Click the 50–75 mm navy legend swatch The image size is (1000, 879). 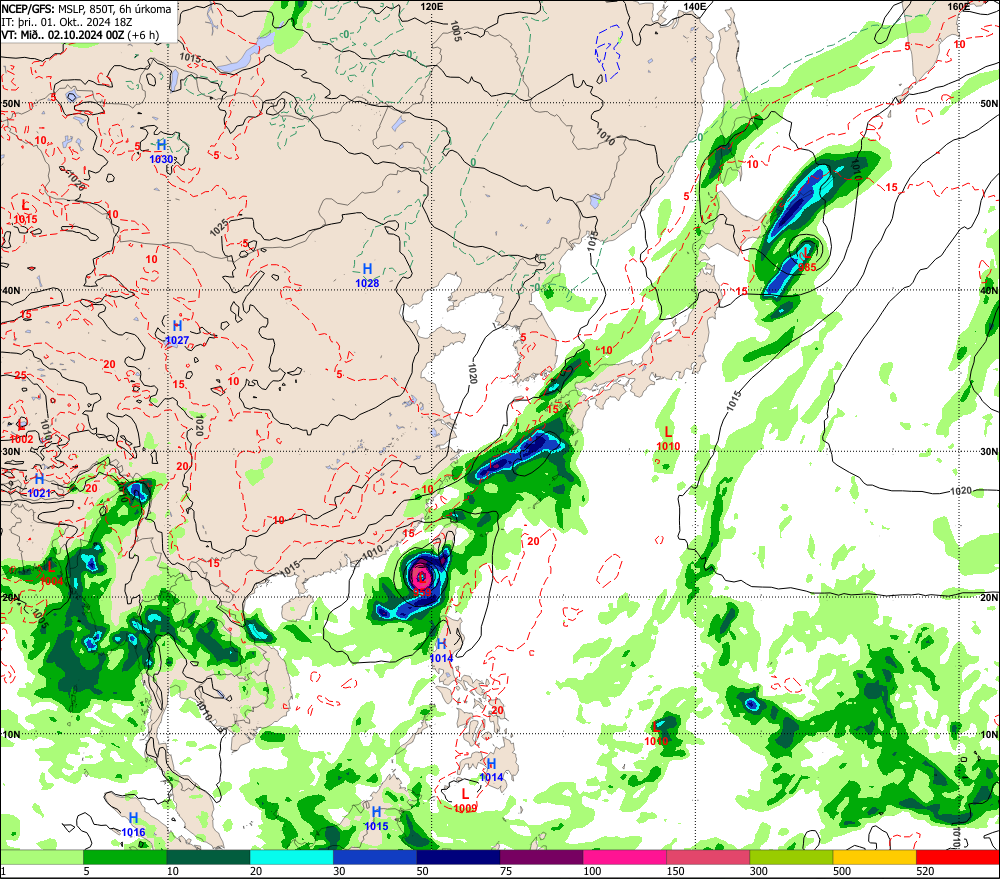[x=458, y=857]
